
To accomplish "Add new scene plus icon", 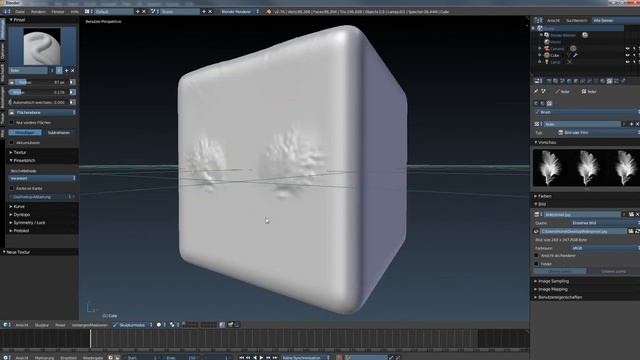I will (204, 12).
